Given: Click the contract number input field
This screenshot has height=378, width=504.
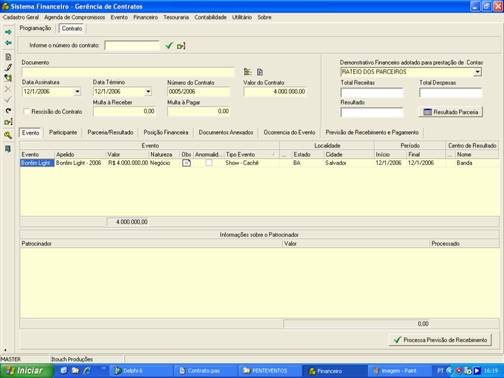Looking at the screenshot, I should pos(132,45).
